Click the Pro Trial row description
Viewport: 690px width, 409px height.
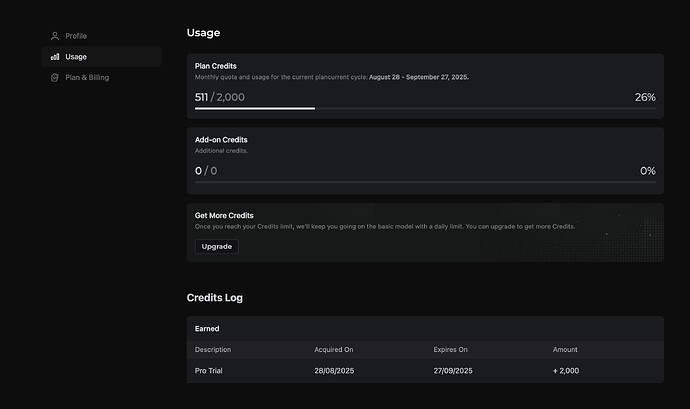(x=209, y=371)
